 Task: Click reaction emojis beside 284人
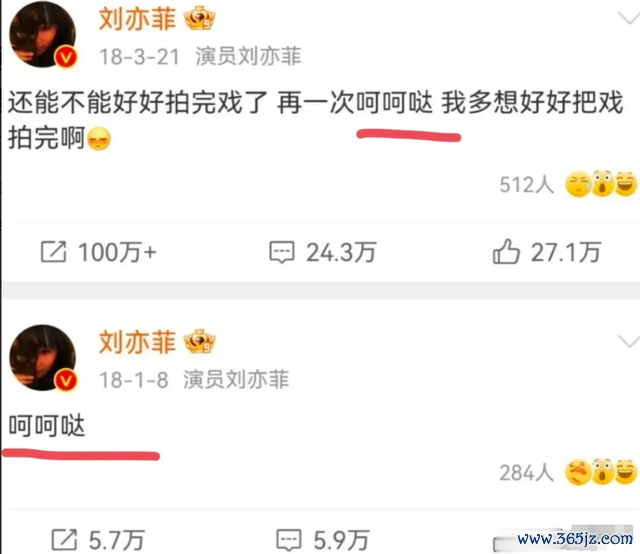601,472
